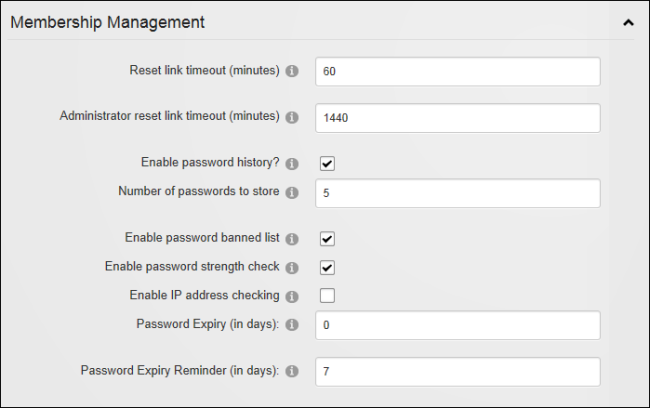Toggle the Enable password strength check checkbox
Viewport: 650px width, 408px height.
tap(327, 267)
